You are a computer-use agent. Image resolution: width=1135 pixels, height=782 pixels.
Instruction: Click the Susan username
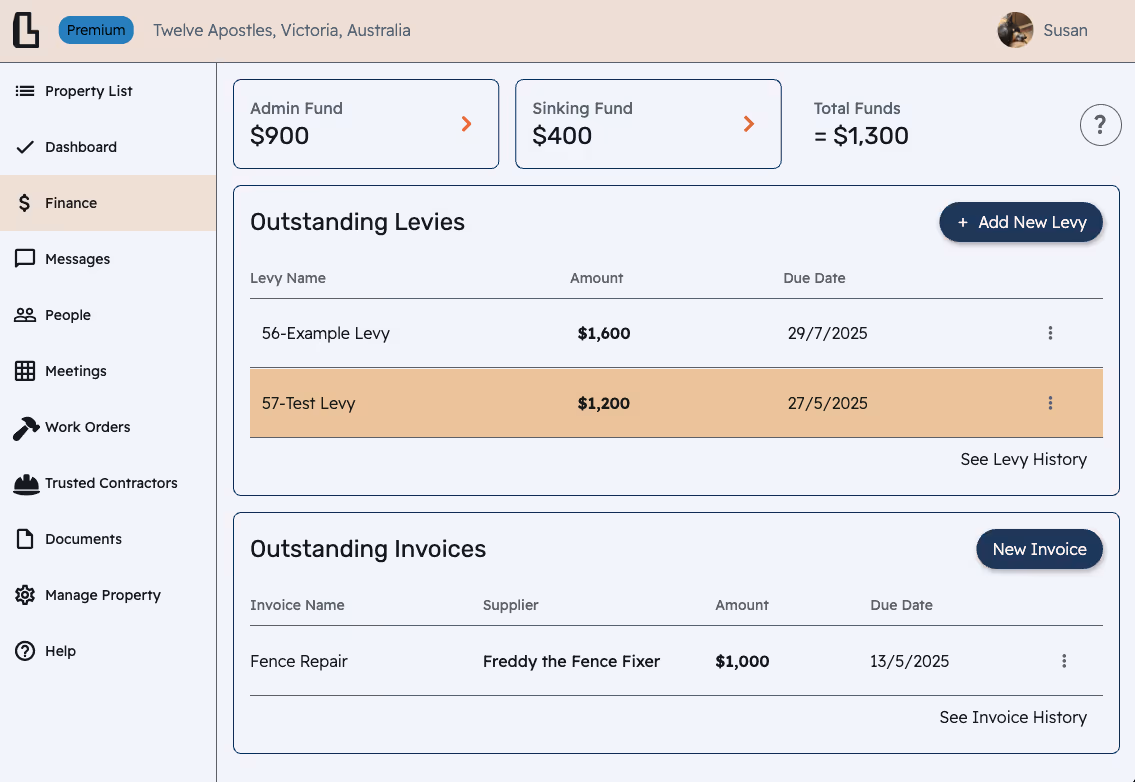coord(1066,30)
